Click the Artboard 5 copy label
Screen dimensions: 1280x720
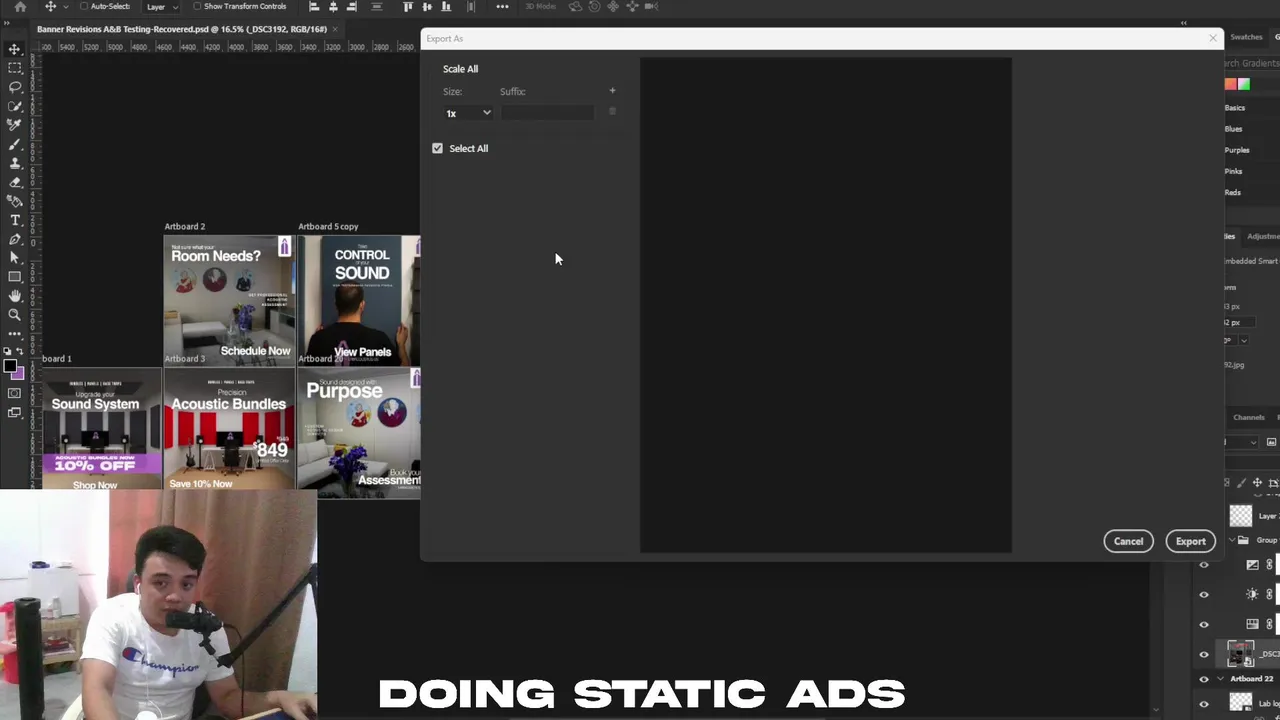[328, 226]
